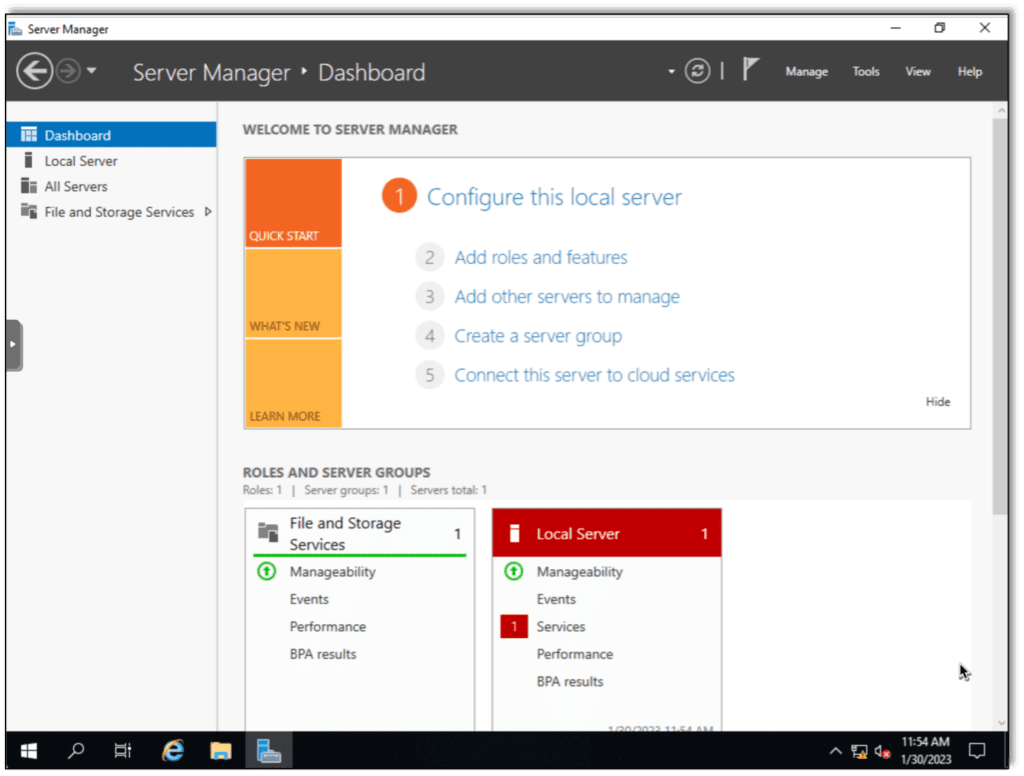The width and height of the screenshot is (1024, 776).
Task: Open the Tools menu
Action: point(865,71)
